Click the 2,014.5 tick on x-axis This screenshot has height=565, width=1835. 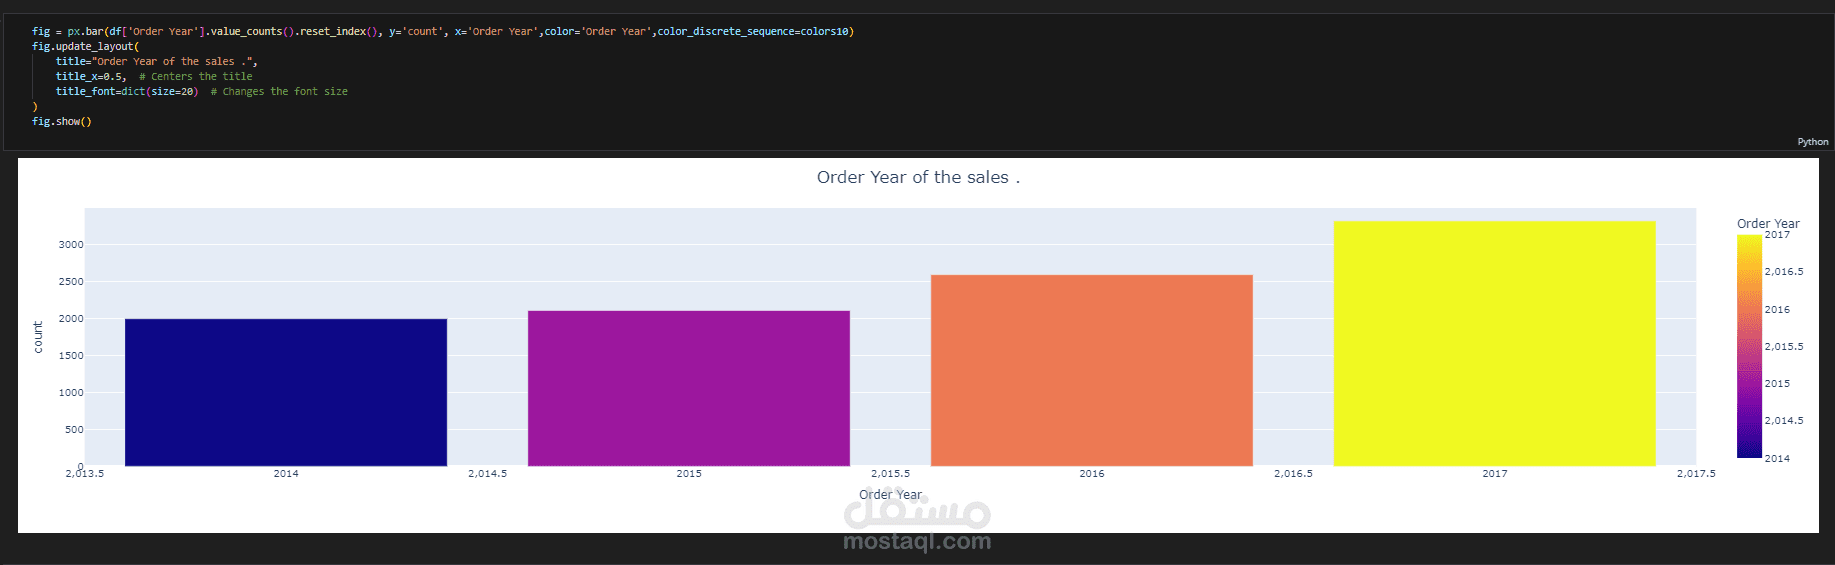[x=487, y=474]
